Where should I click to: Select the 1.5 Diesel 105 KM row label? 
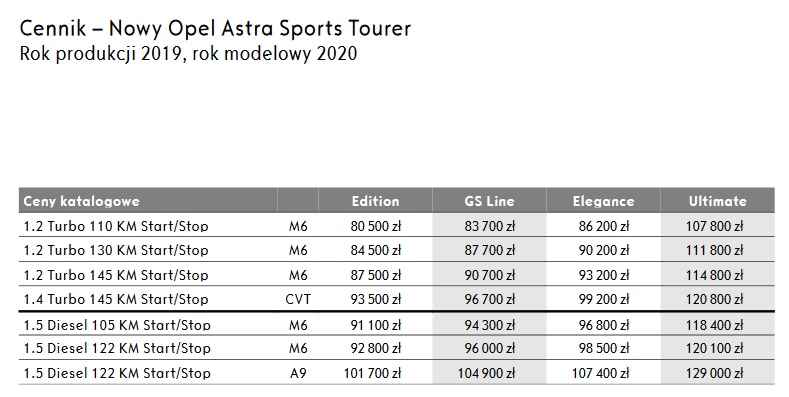pos(117,325)
